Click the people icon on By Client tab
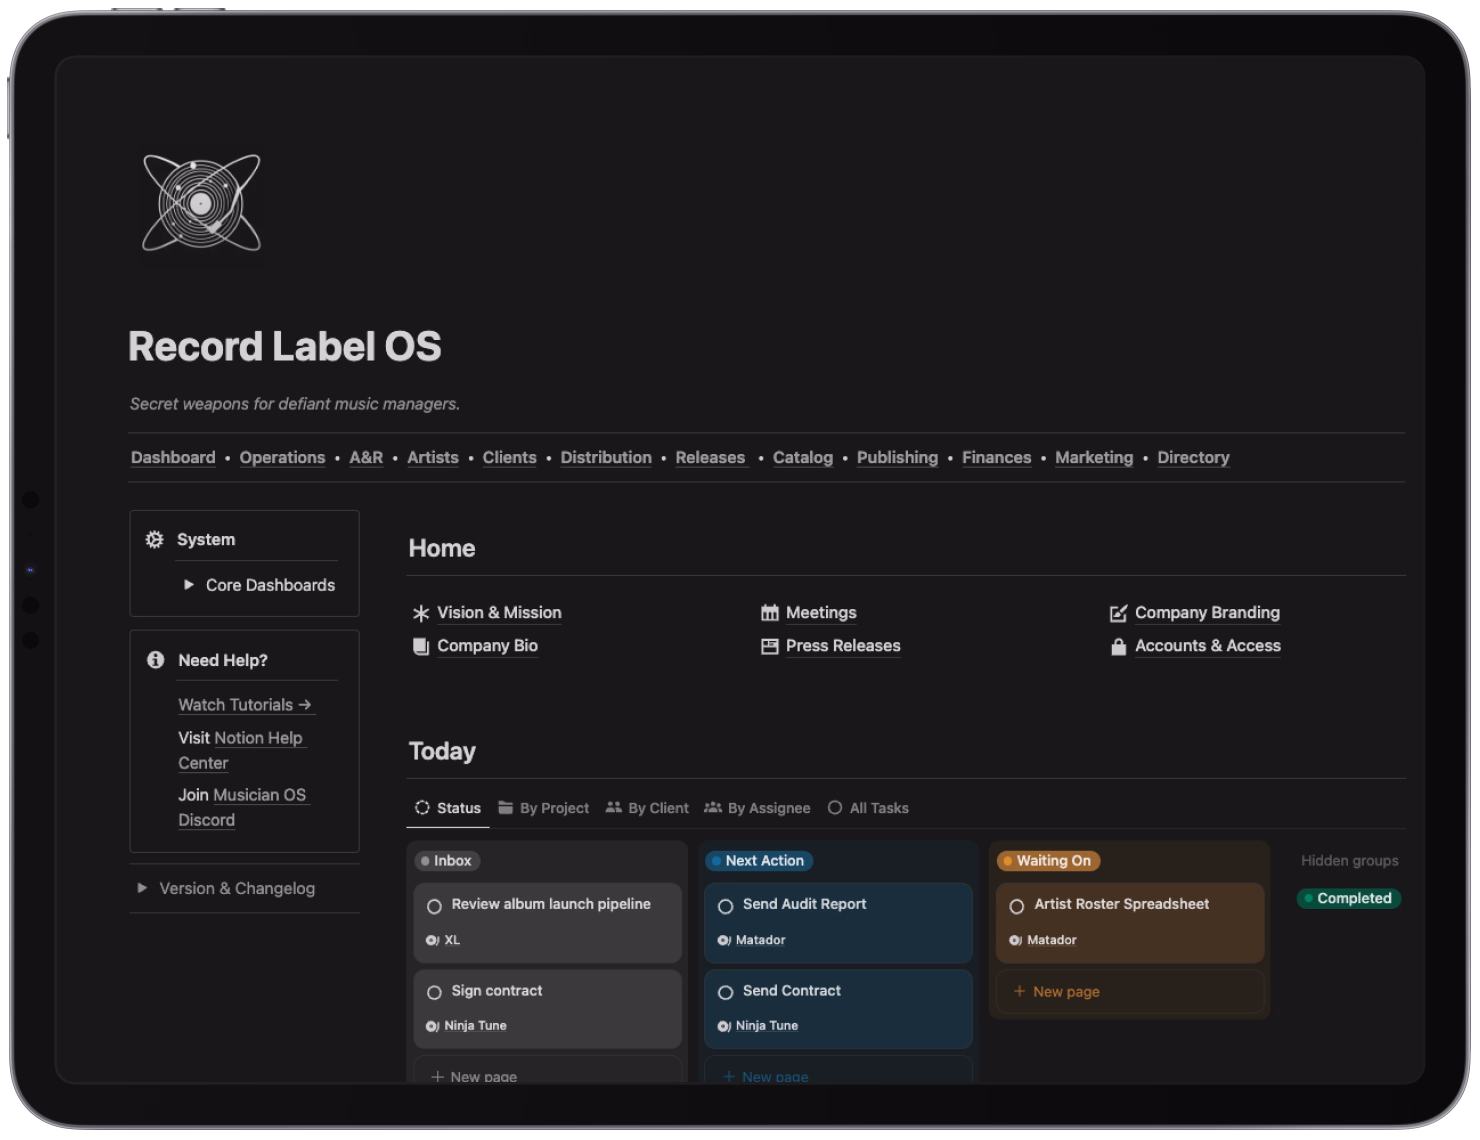 614,807
